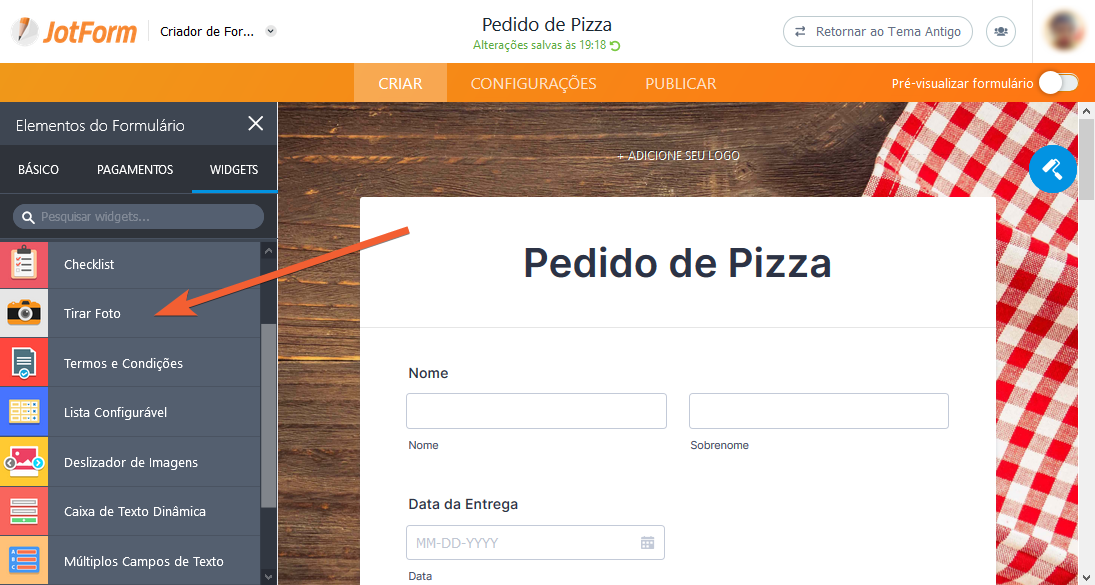Select the Tirar Foto camera icon

(x=24, y=313)
